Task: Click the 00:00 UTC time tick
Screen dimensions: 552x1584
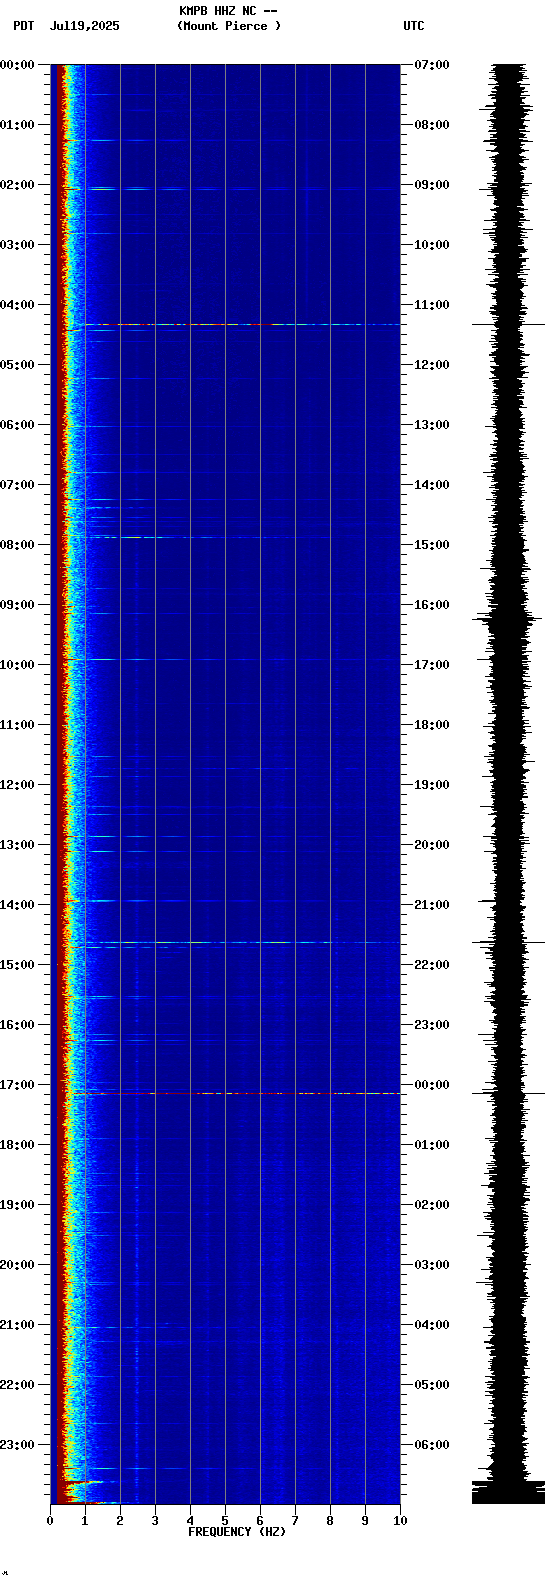Action: coord(432,1085)
